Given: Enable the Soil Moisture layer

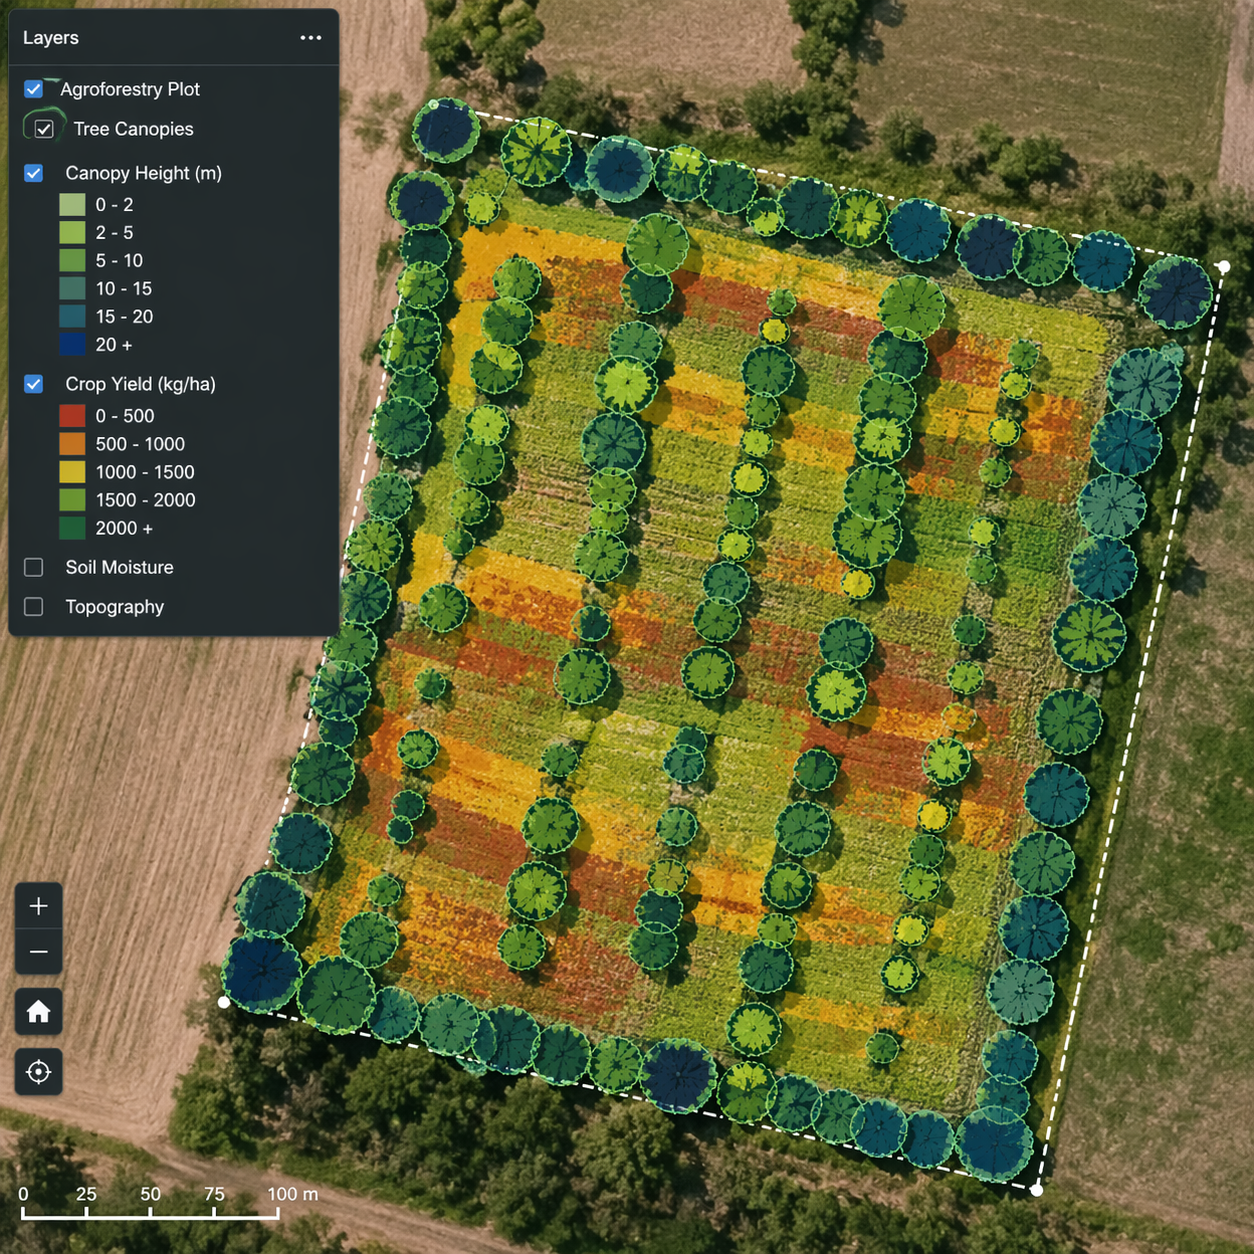Looking at the screenshot, I should pyautogui.click(x=34, y=567).
